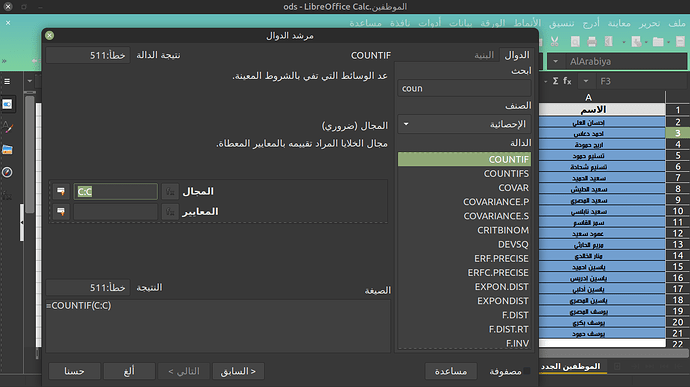Click the Function Wizard fx icon
Screen dimensions: 690x387
point(567,81)
